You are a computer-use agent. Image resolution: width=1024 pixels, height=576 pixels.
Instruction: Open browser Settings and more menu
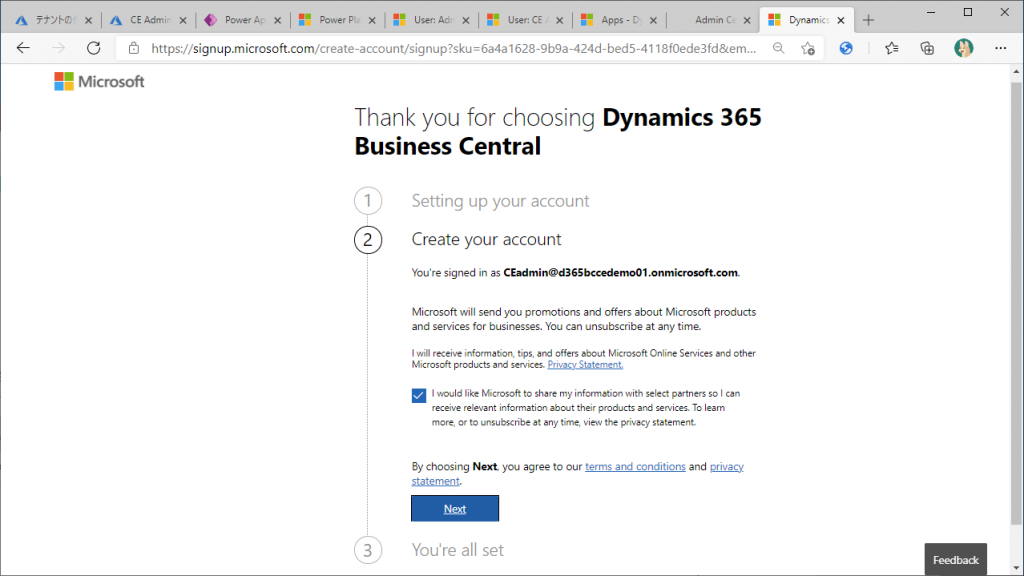(x=1000, y=48)
